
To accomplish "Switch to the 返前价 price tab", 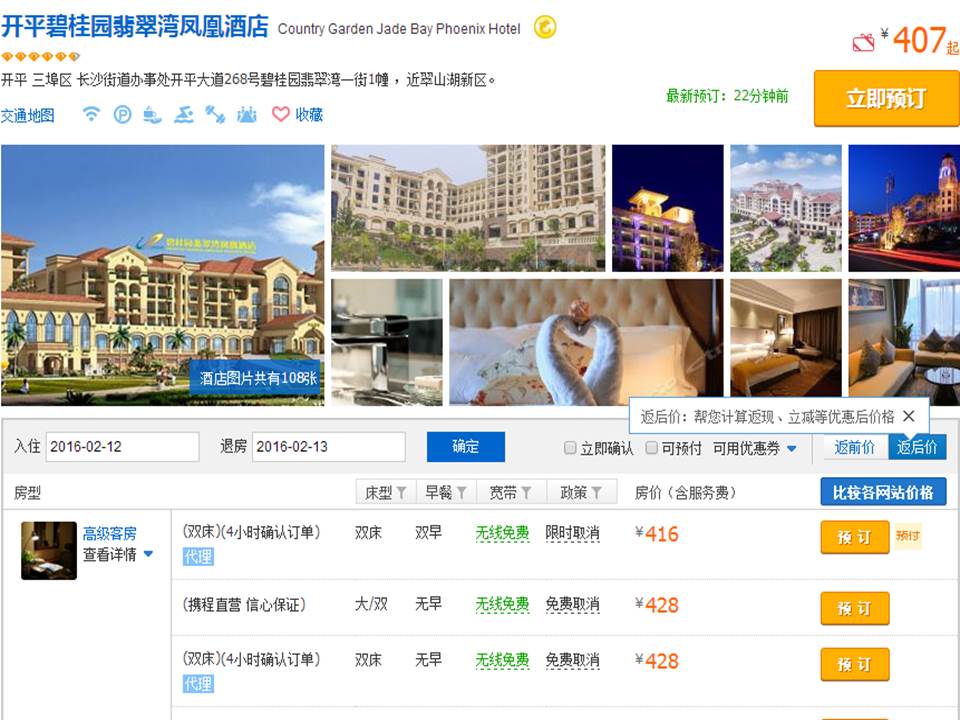I will [855, 447].
